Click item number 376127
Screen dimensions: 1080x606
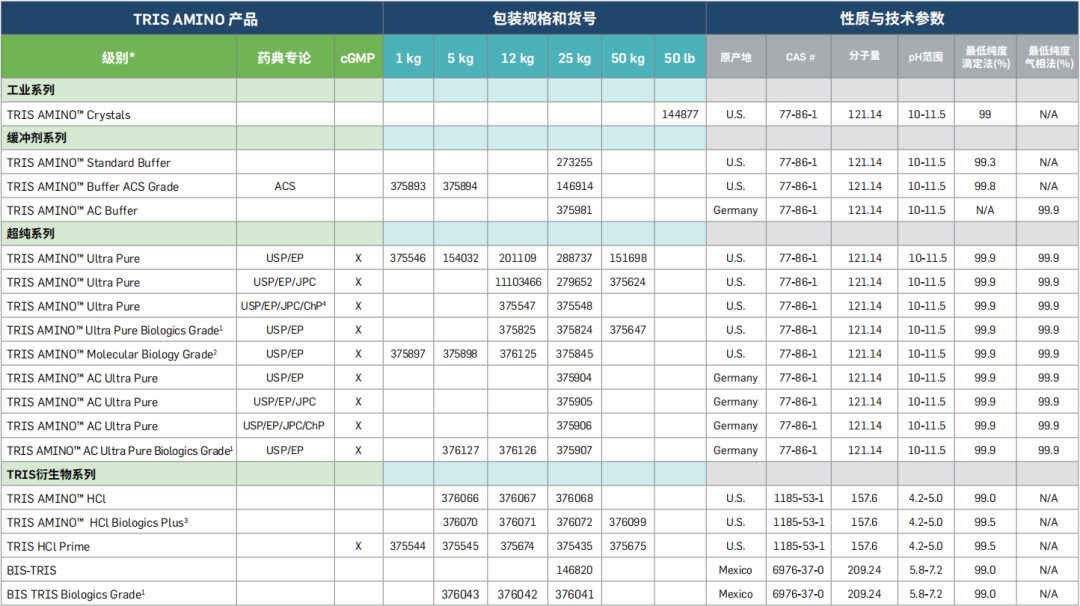460,450
